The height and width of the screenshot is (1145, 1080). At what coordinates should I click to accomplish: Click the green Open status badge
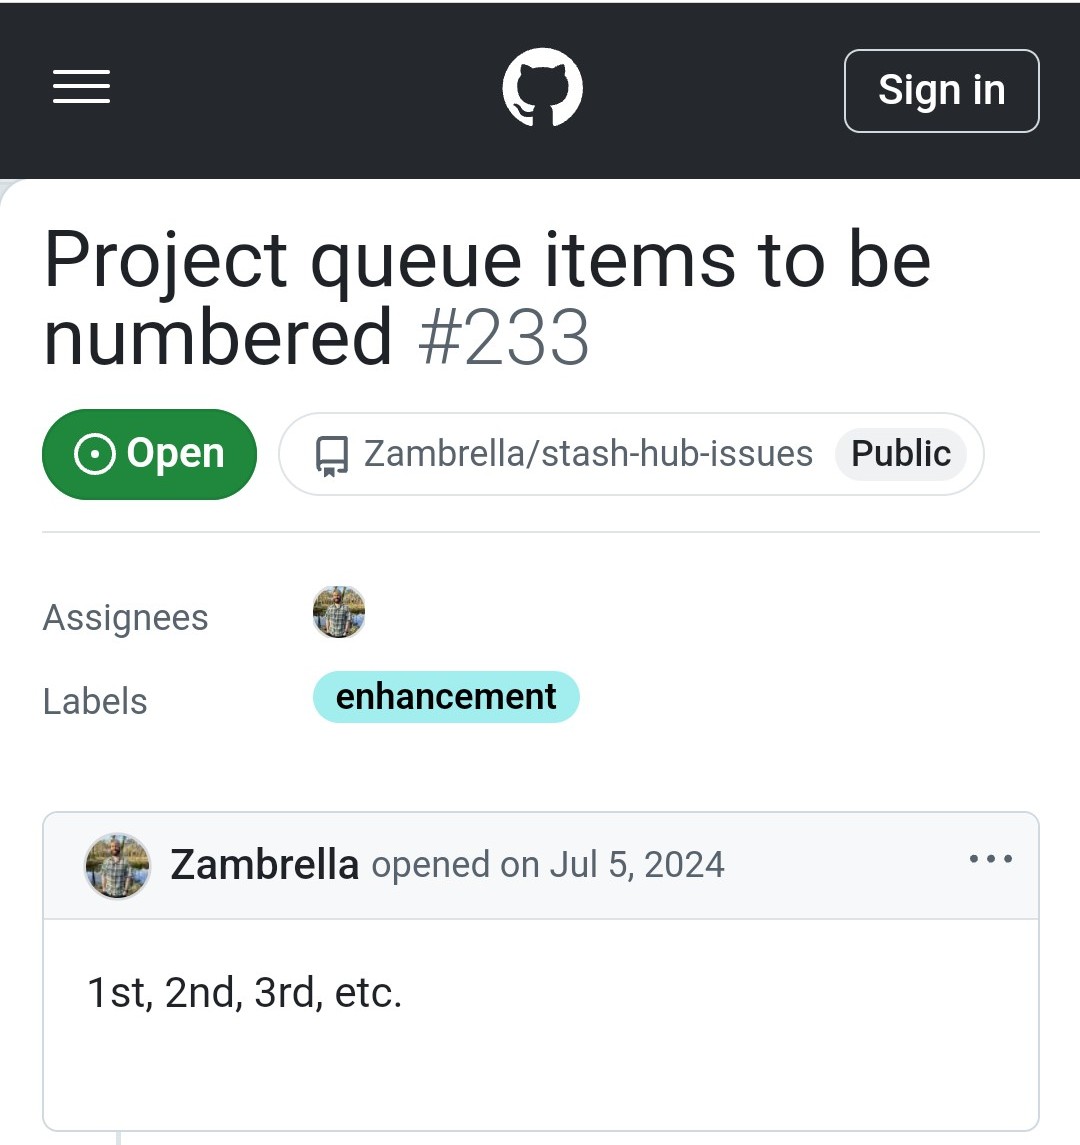[x=149, y=454]
